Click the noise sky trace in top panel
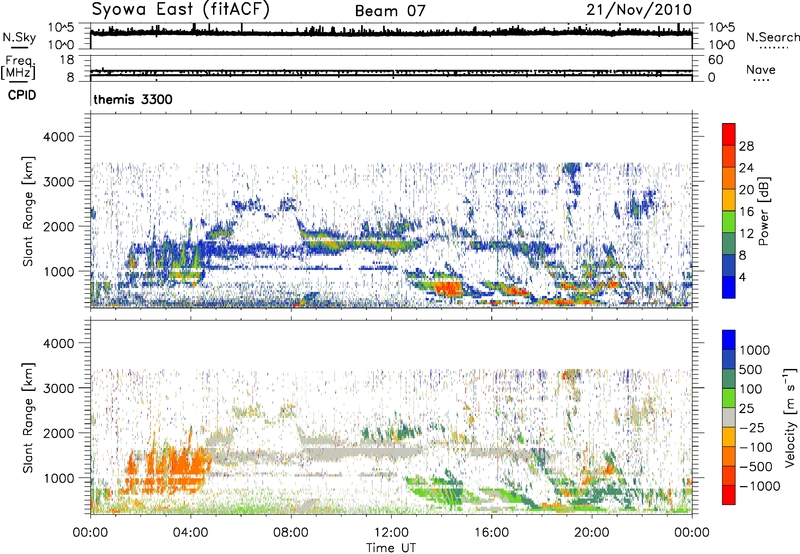Screen dimensions: 800x554 [x=391, y=32]
